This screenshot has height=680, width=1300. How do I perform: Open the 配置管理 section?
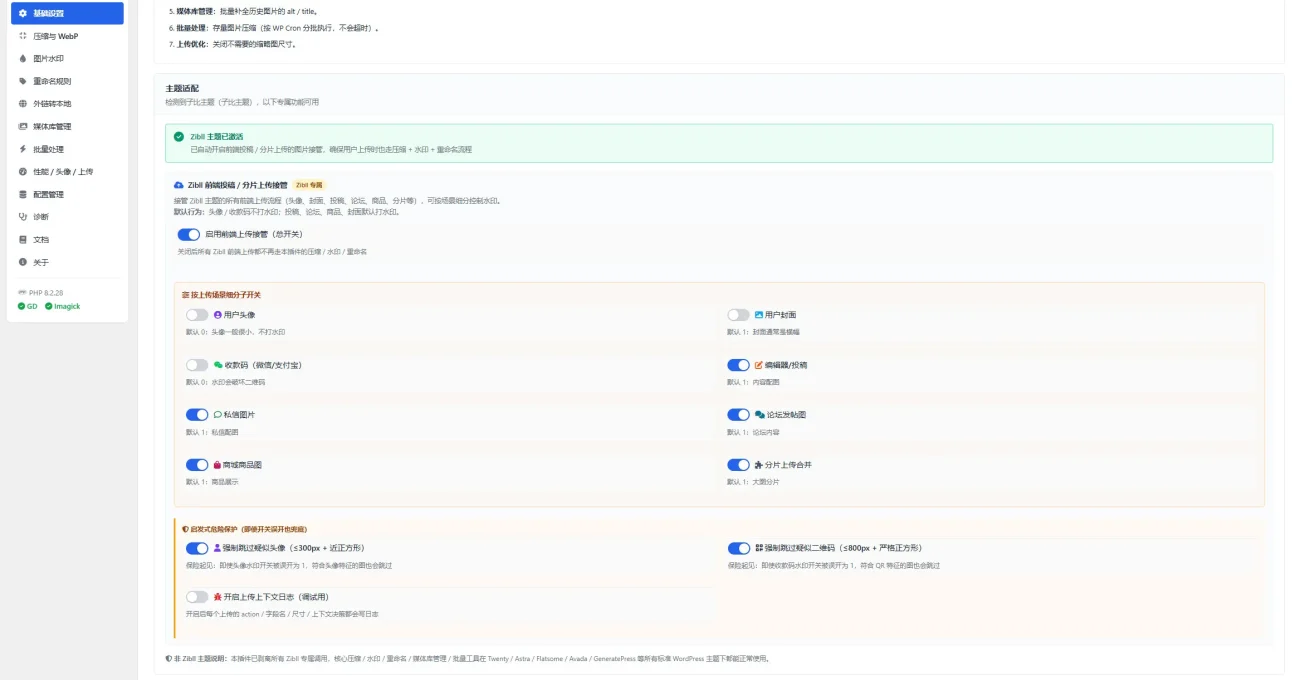click(68, 194)
